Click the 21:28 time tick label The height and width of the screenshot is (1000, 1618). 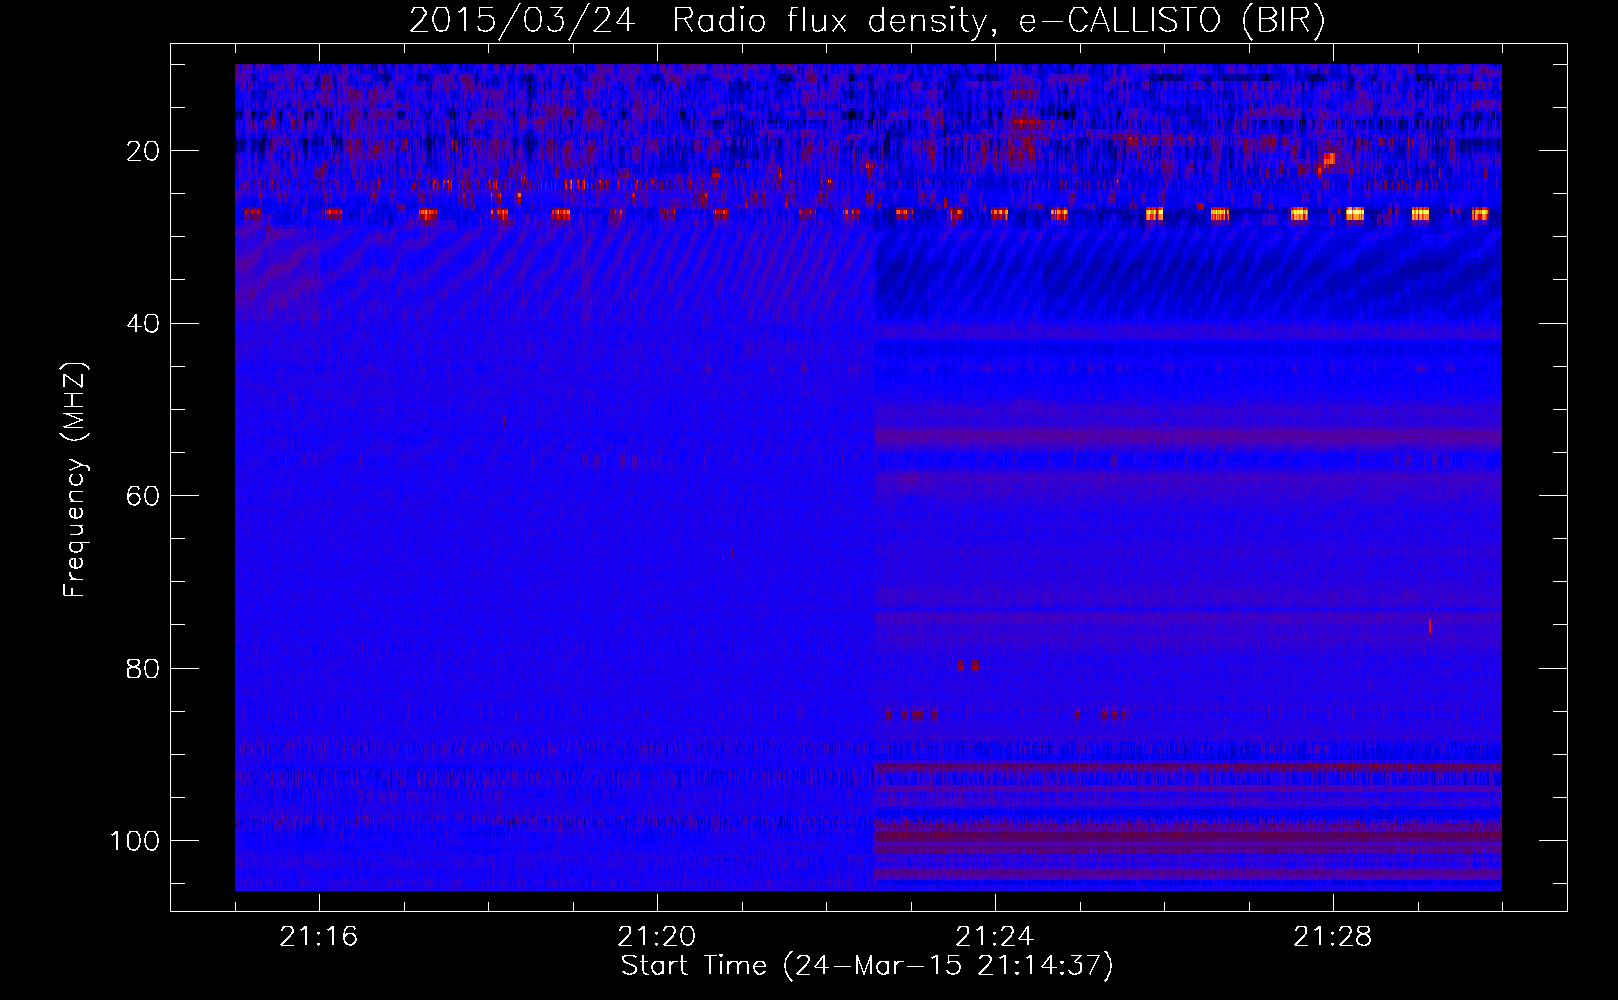pos(1333,937)
